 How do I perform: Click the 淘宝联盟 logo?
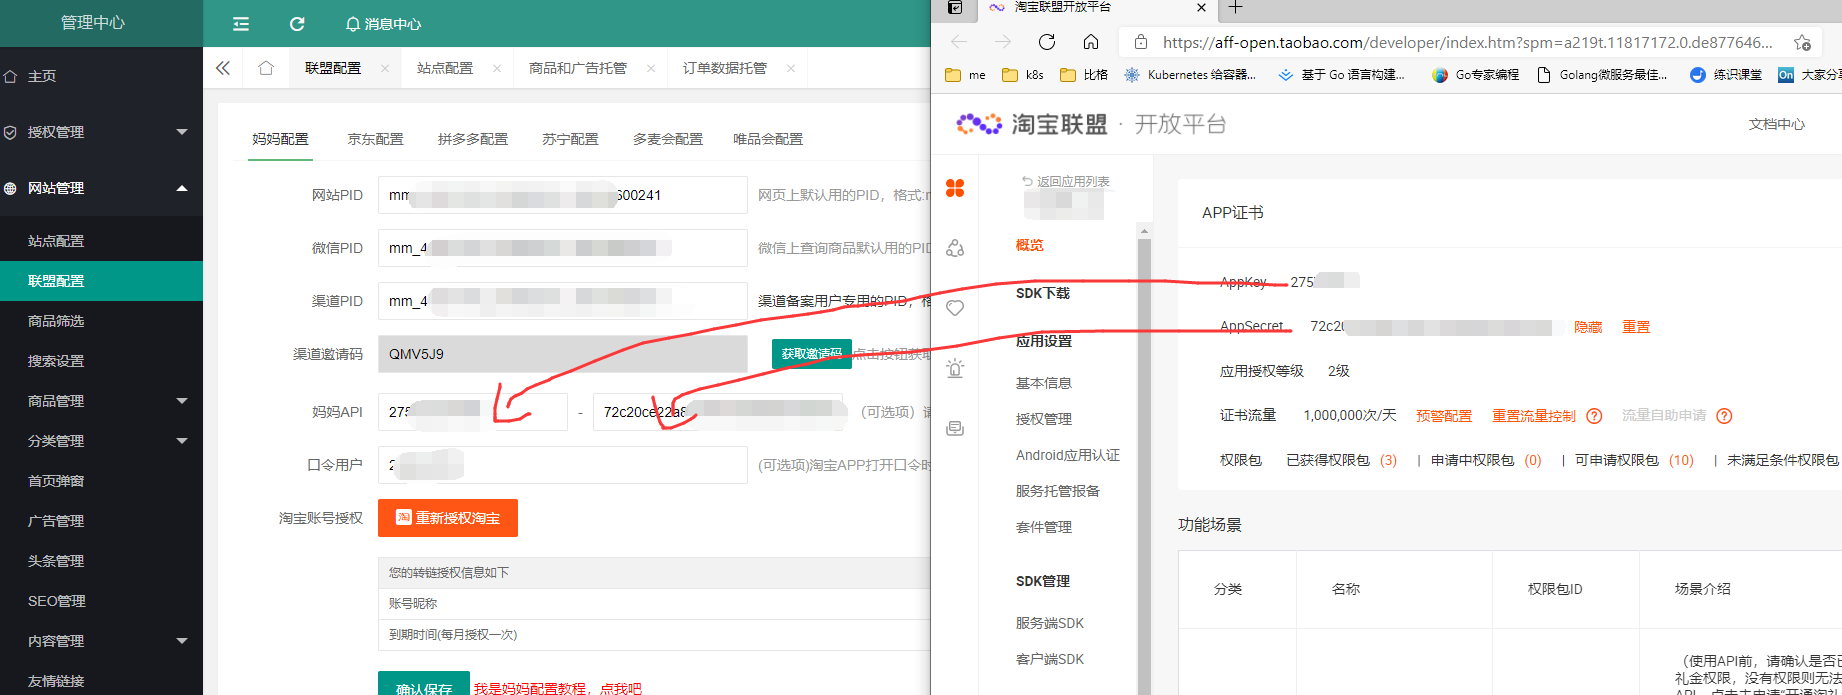click(x=1031, y=124)
